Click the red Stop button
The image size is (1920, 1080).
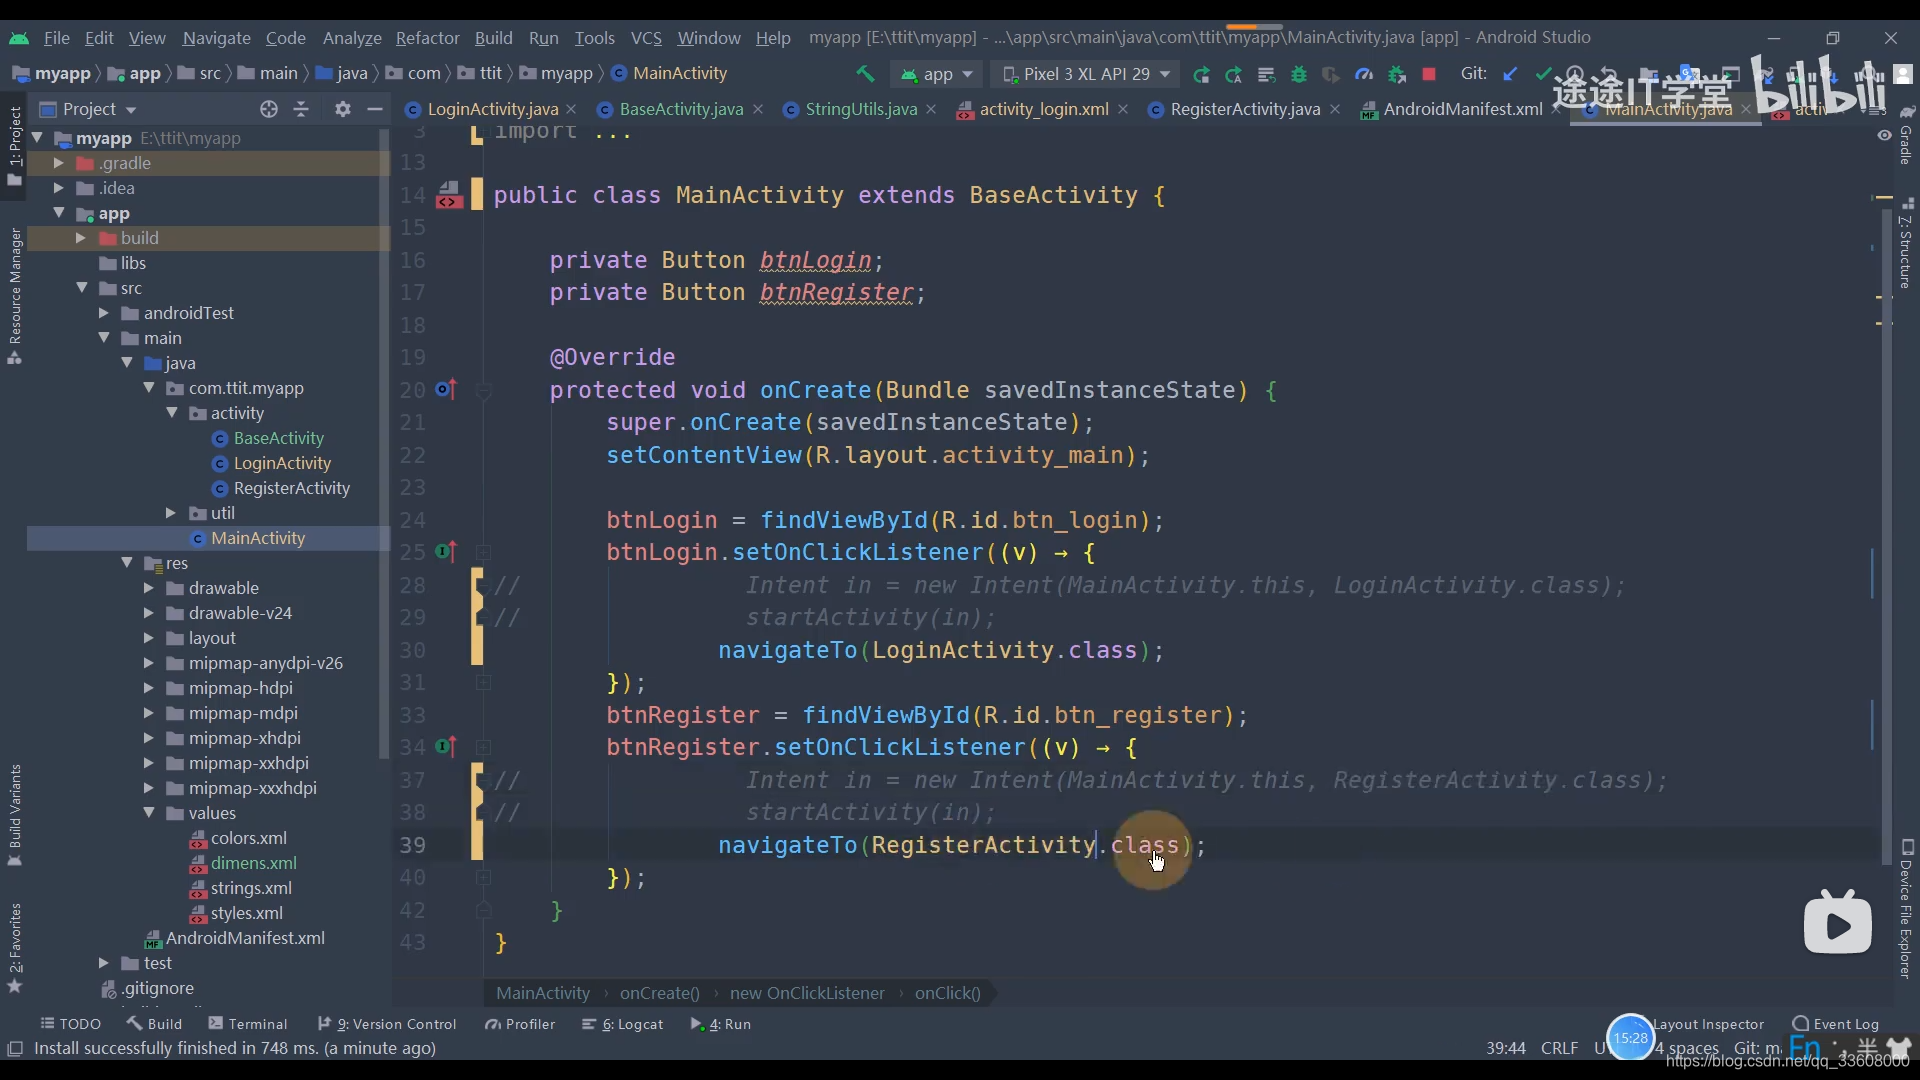(1429, 74)
